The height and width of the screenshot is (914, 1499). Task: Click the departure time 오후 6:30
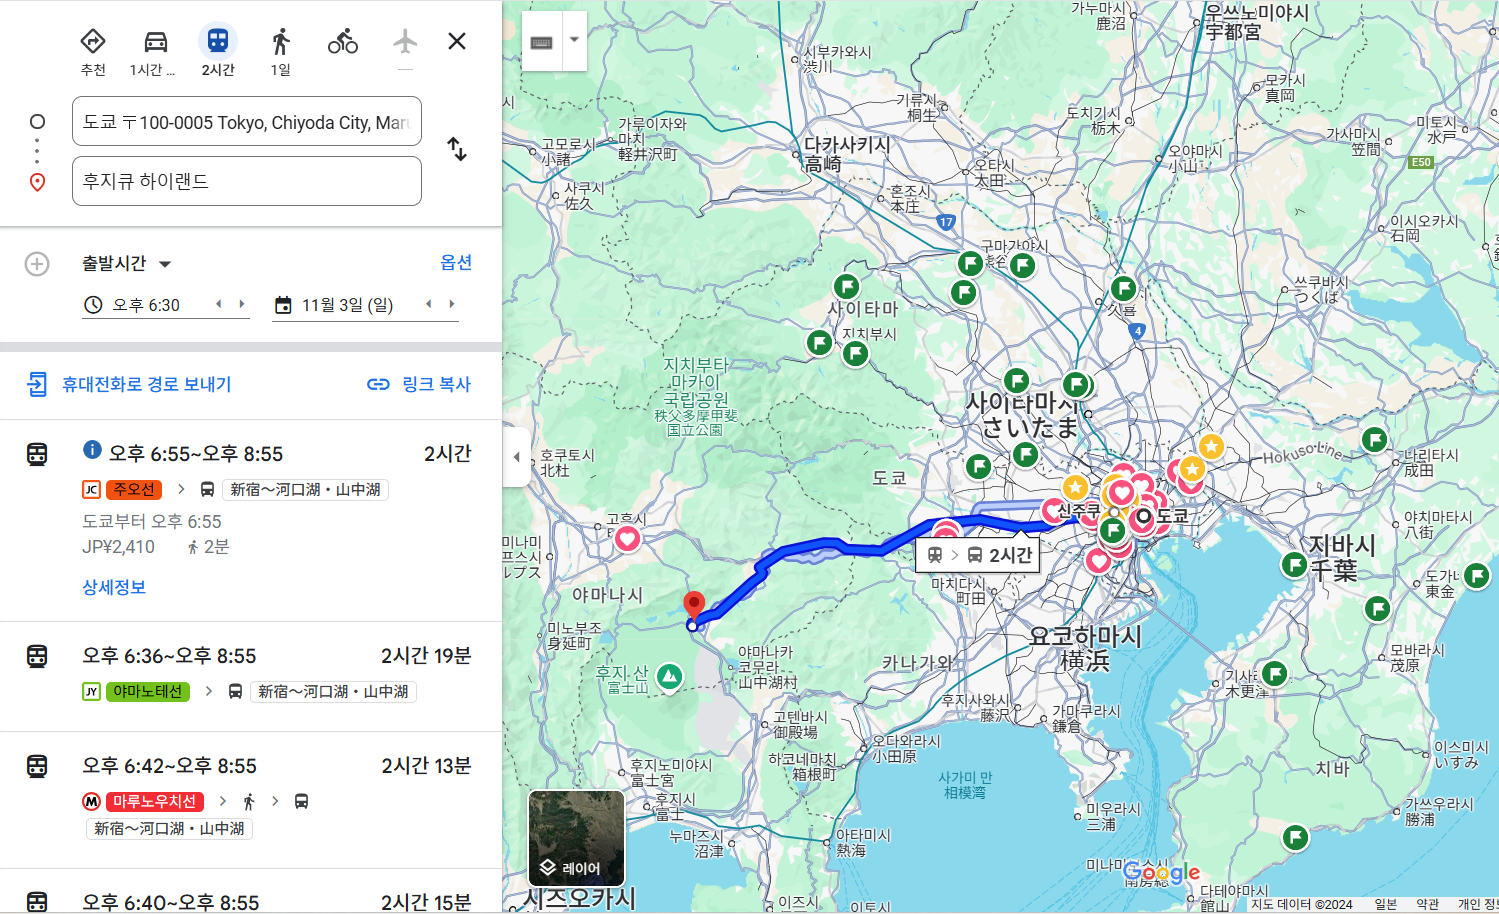[146, 305]
